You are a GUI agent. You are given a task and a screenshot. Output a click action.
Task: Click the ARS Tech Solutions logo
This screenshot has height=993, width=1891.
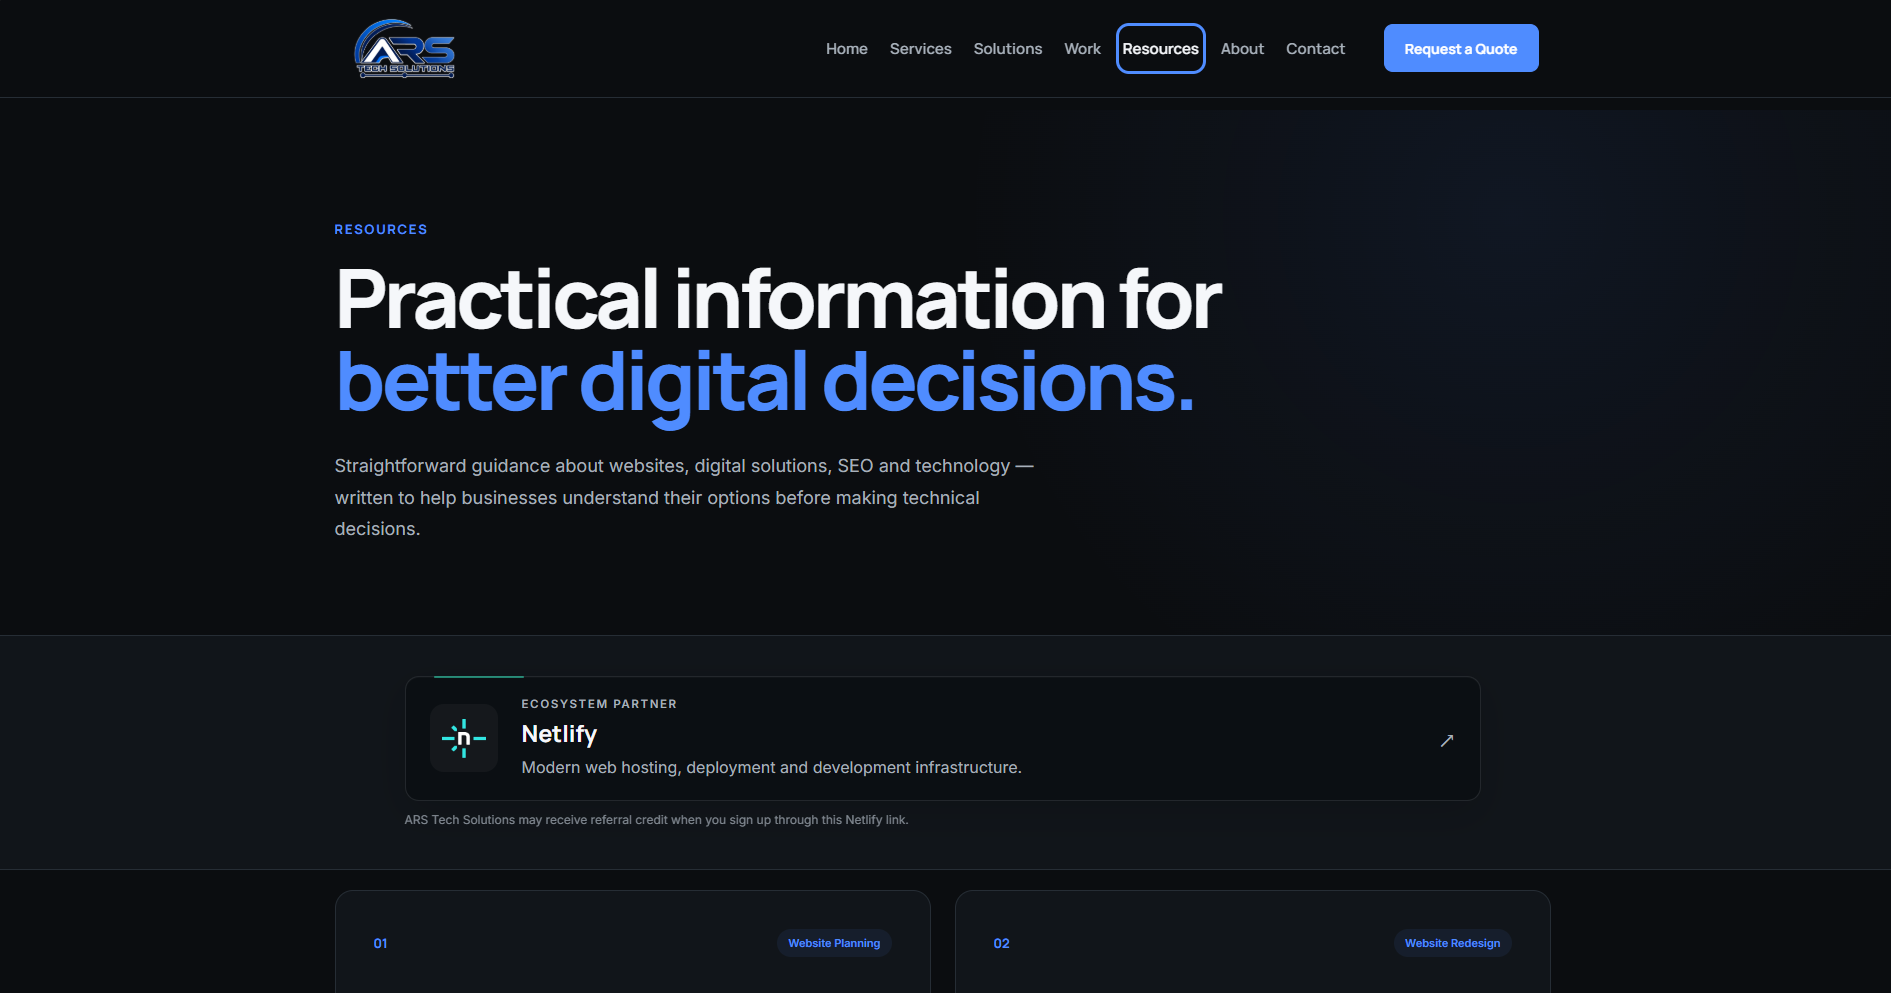tap(405, 48)
